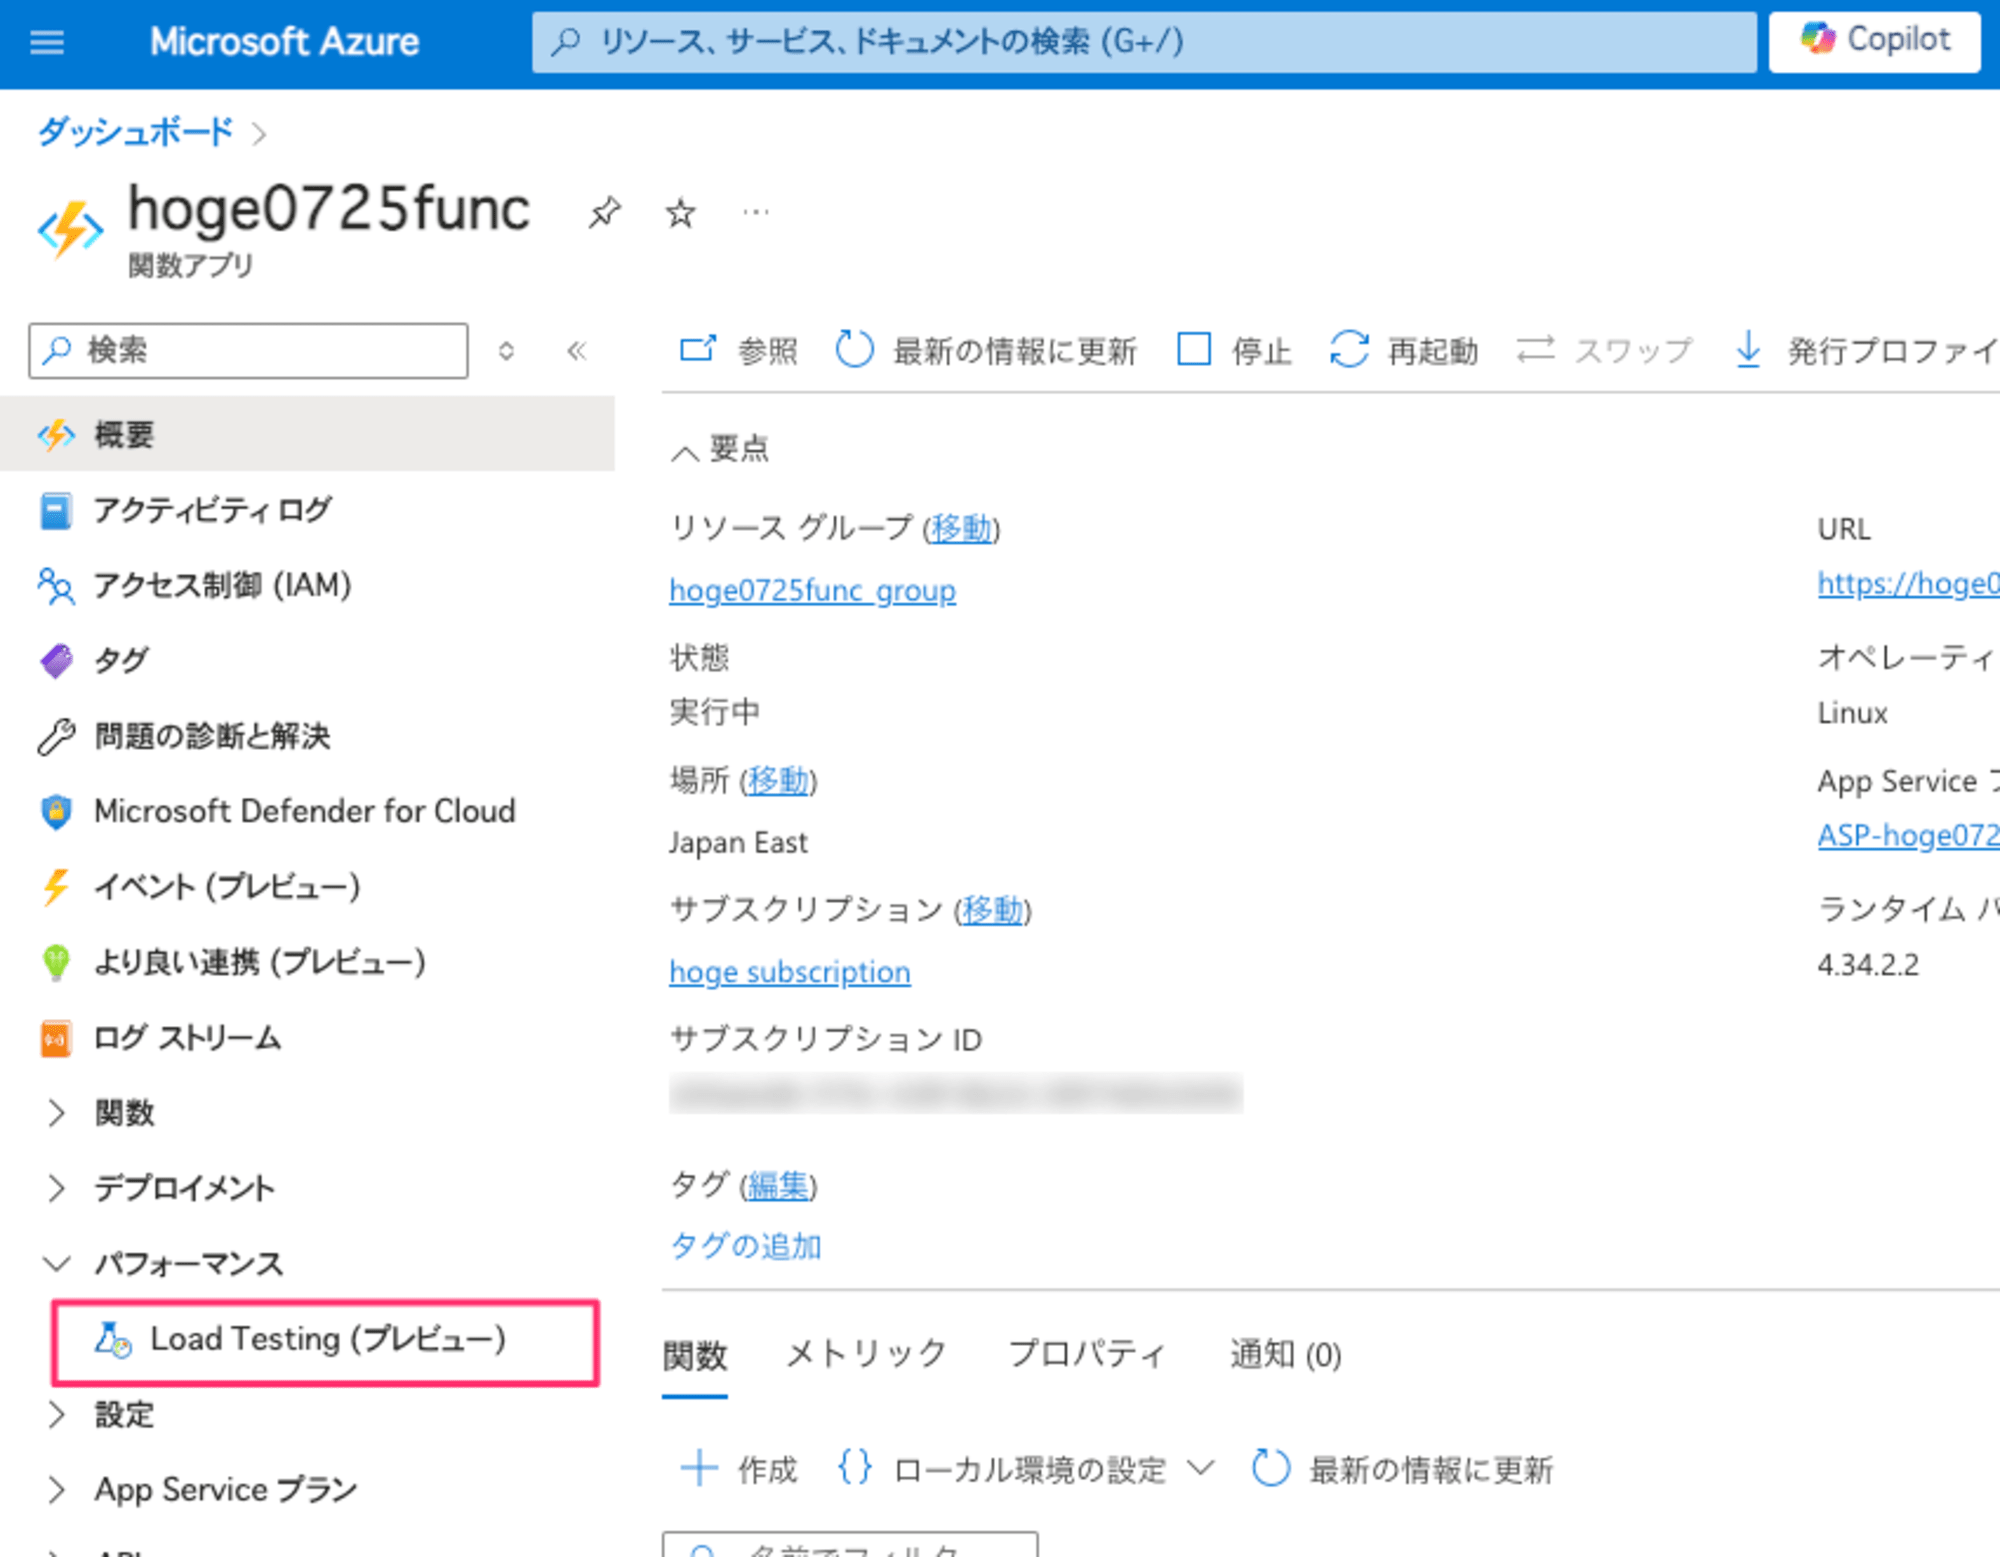Click 編集 next to タグ
The height and width of the screenshot is (1557, 2000).
point(778,1186)
